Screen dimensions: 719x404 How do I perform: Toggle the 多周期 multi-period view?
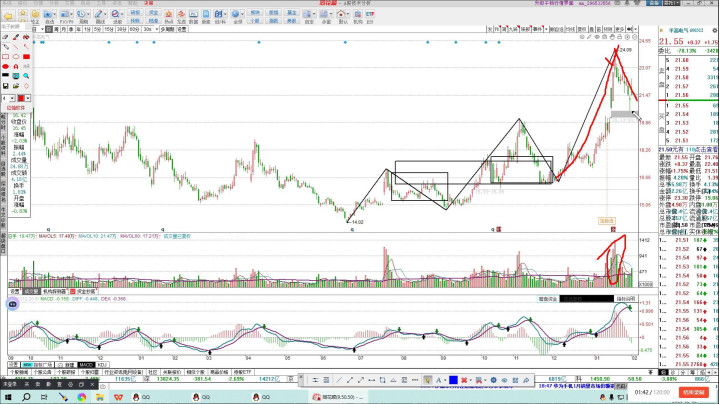pos(166,31)
